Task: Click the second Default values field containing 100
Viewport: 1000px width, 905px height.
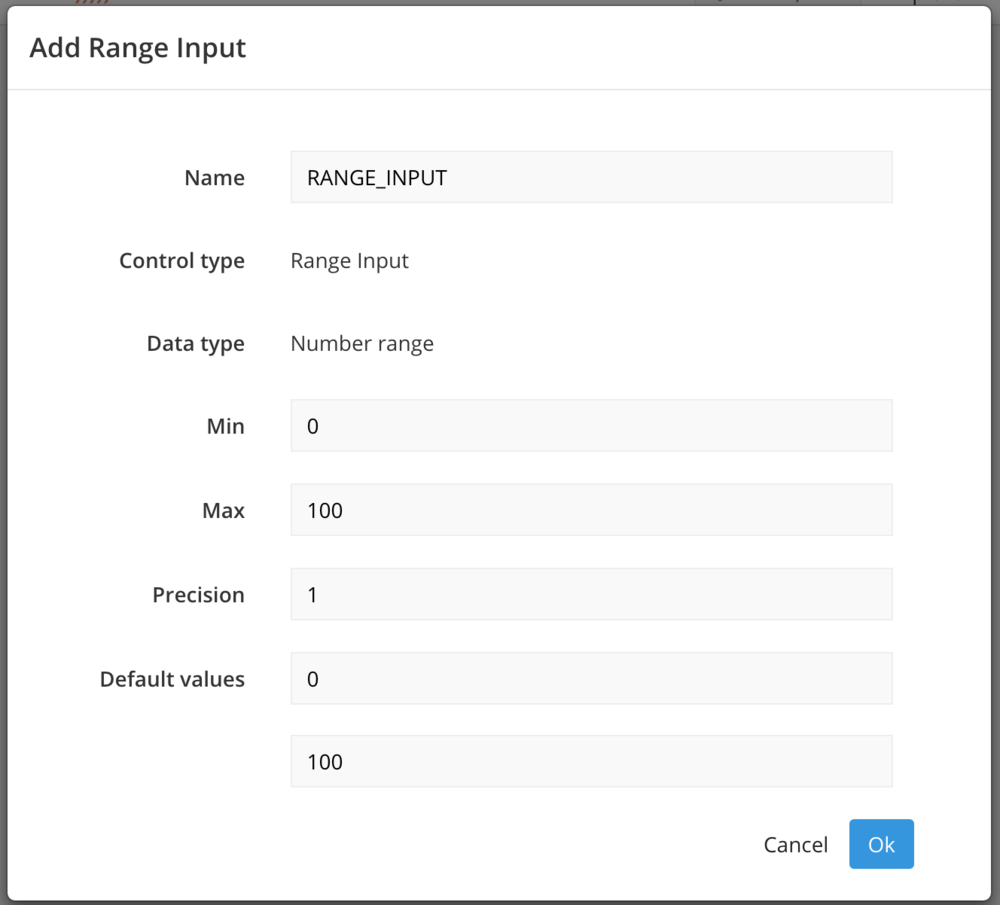Action: pos(591,762)
